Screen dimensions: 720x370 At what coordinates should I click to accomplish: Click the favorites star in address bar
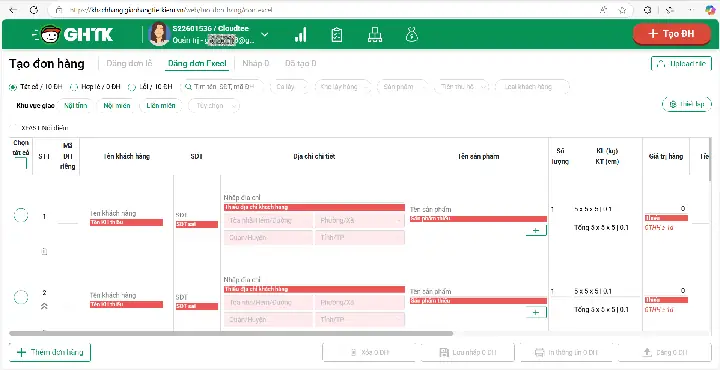(622, 10)
